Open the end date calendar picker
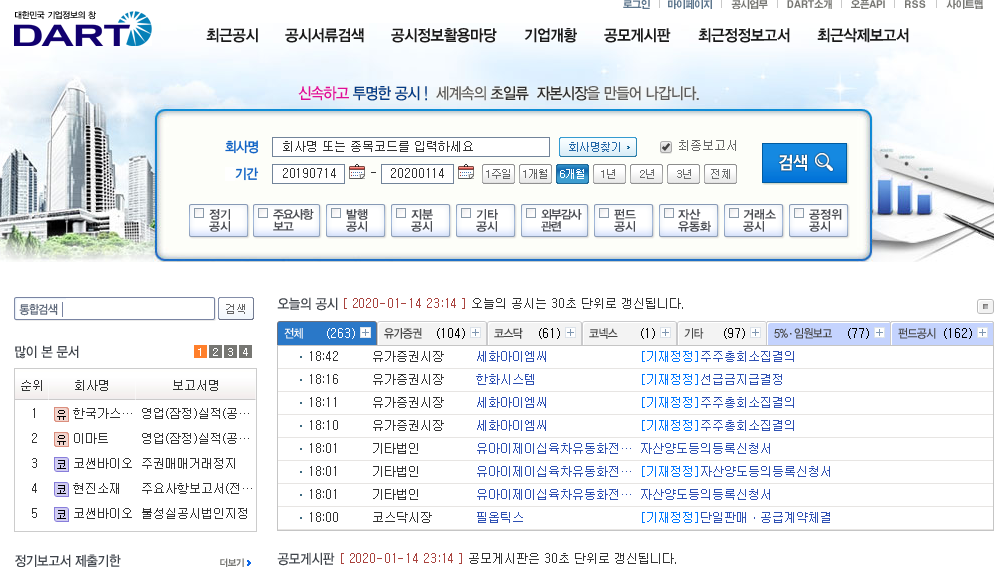The image size is (994, 572). tap(466, 172)
